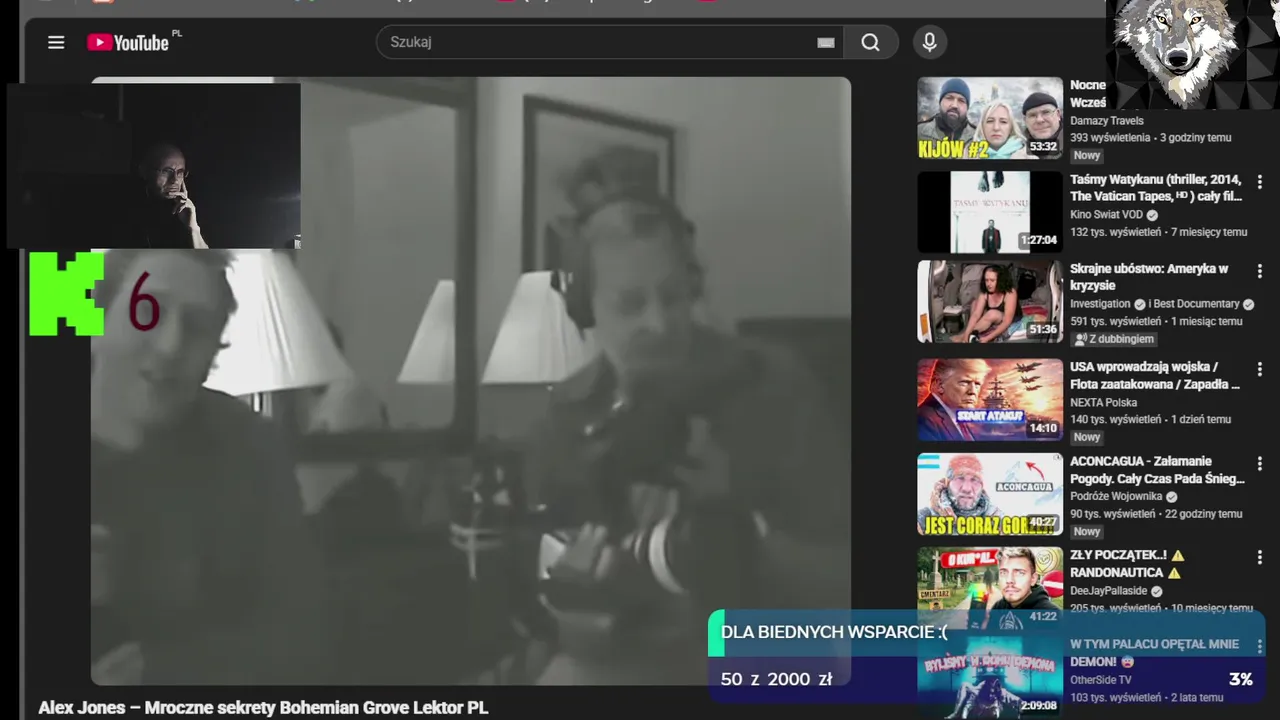Click the Z dubbingiem badge
Viewport: 1280px width, 720px height.
click(1114, 339)
